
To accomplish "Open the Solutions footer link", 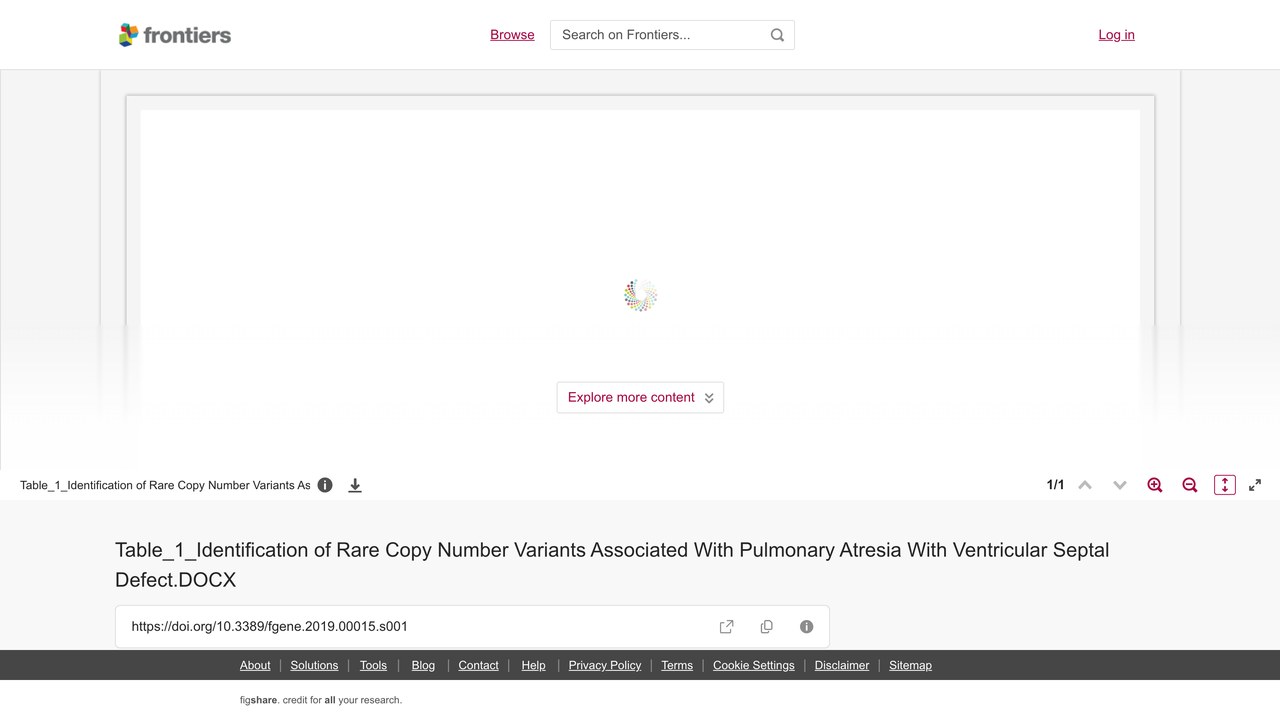I will pyautogui.click(x=314, y=665).
